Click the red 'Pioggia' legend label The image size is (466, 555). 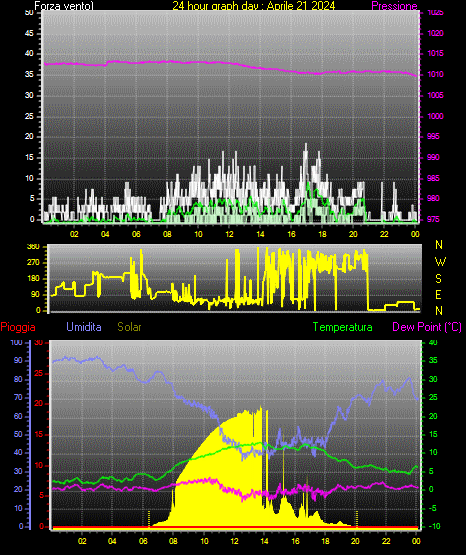click(x=18, y=327)
